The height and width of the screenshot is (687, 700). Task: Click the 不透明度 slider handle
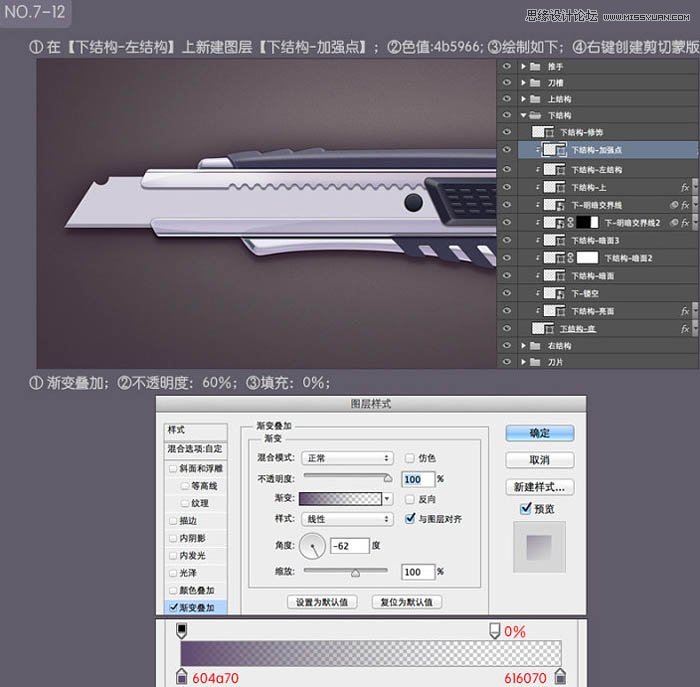click(x=388, y=479)
